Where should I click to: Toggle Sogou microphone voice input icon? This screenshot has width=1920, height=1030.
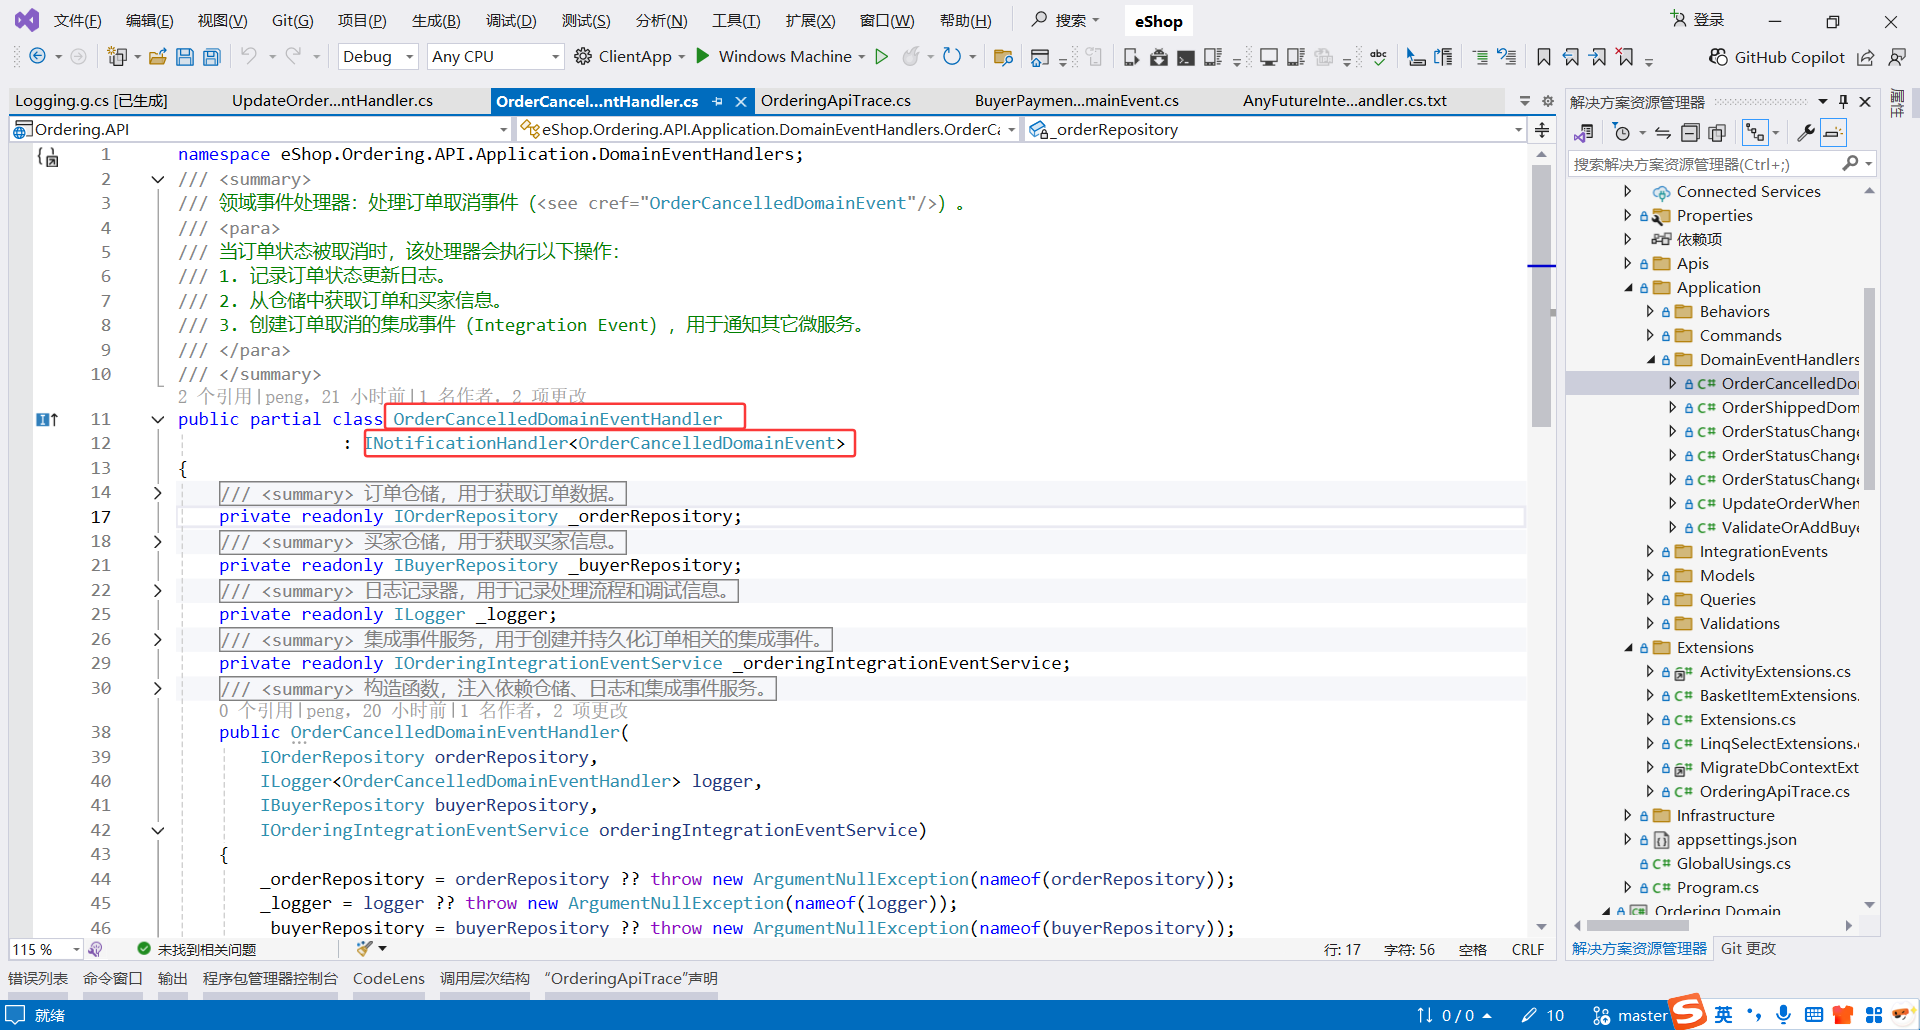tap(1783, 1014)
